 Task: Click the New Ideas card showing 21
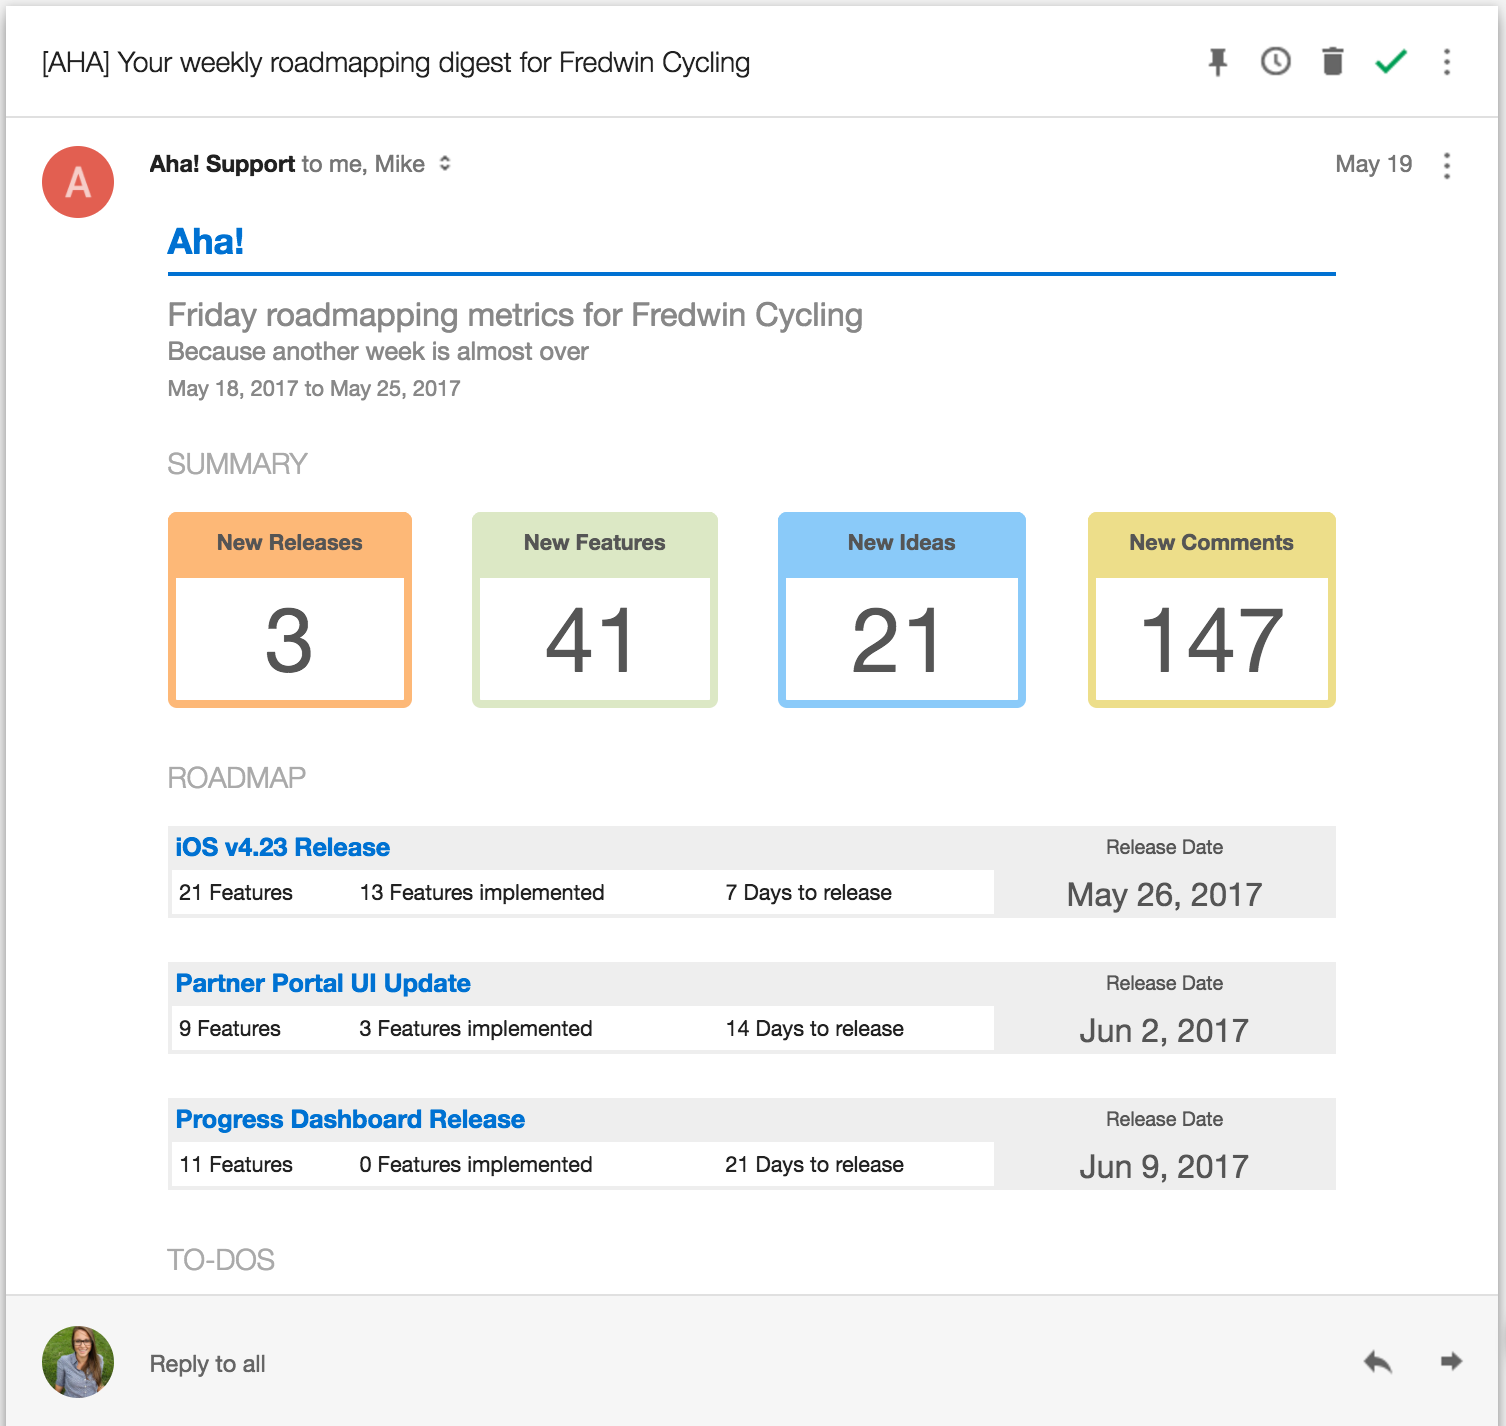[902, 610]
